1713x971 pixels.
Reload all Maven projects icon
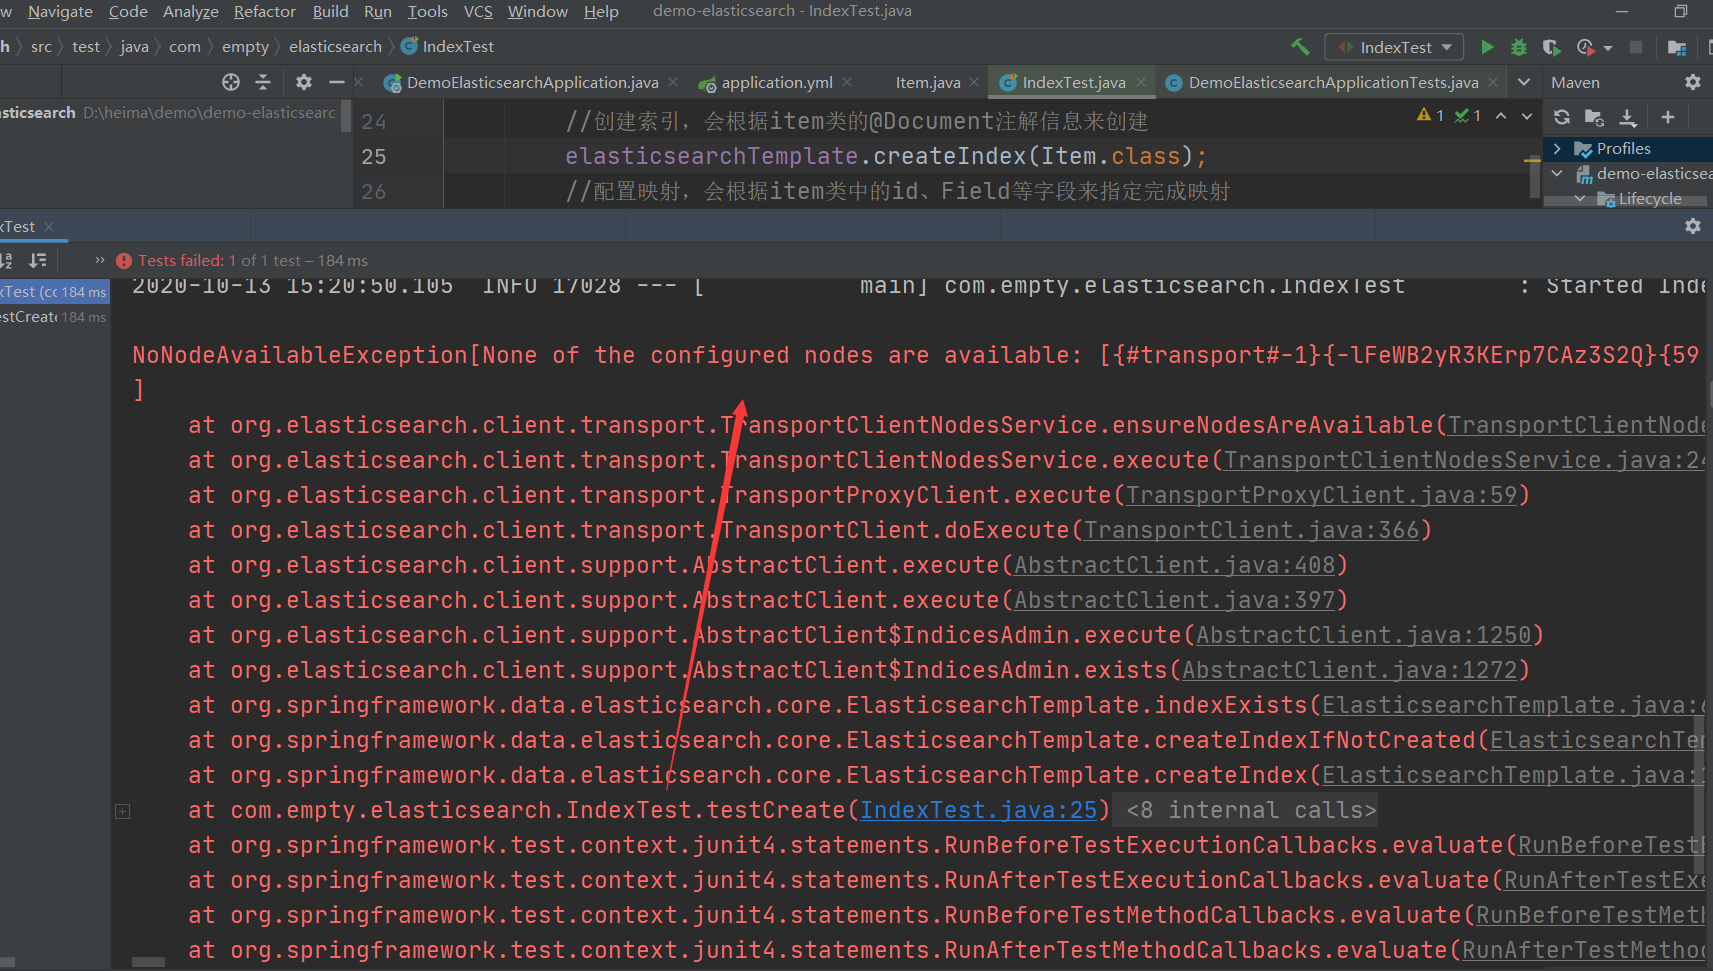click(1561, 117)
